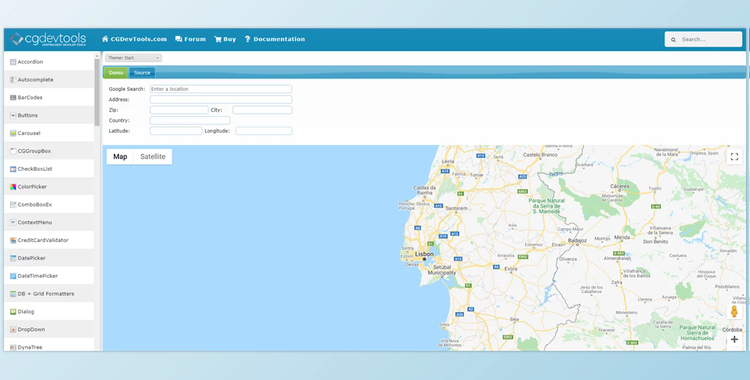
Task: Switch to the Demo tab
Action: [x=116, y=73]
